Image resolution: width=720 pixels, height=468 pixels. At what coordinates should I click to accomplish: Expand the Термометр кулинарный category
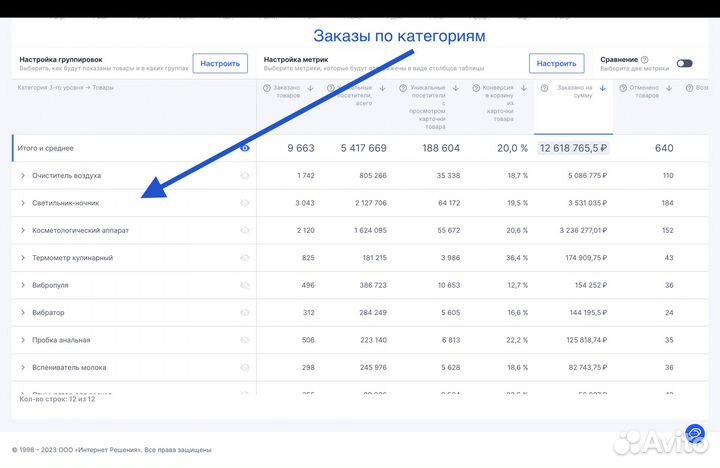[x=22, y=258]
